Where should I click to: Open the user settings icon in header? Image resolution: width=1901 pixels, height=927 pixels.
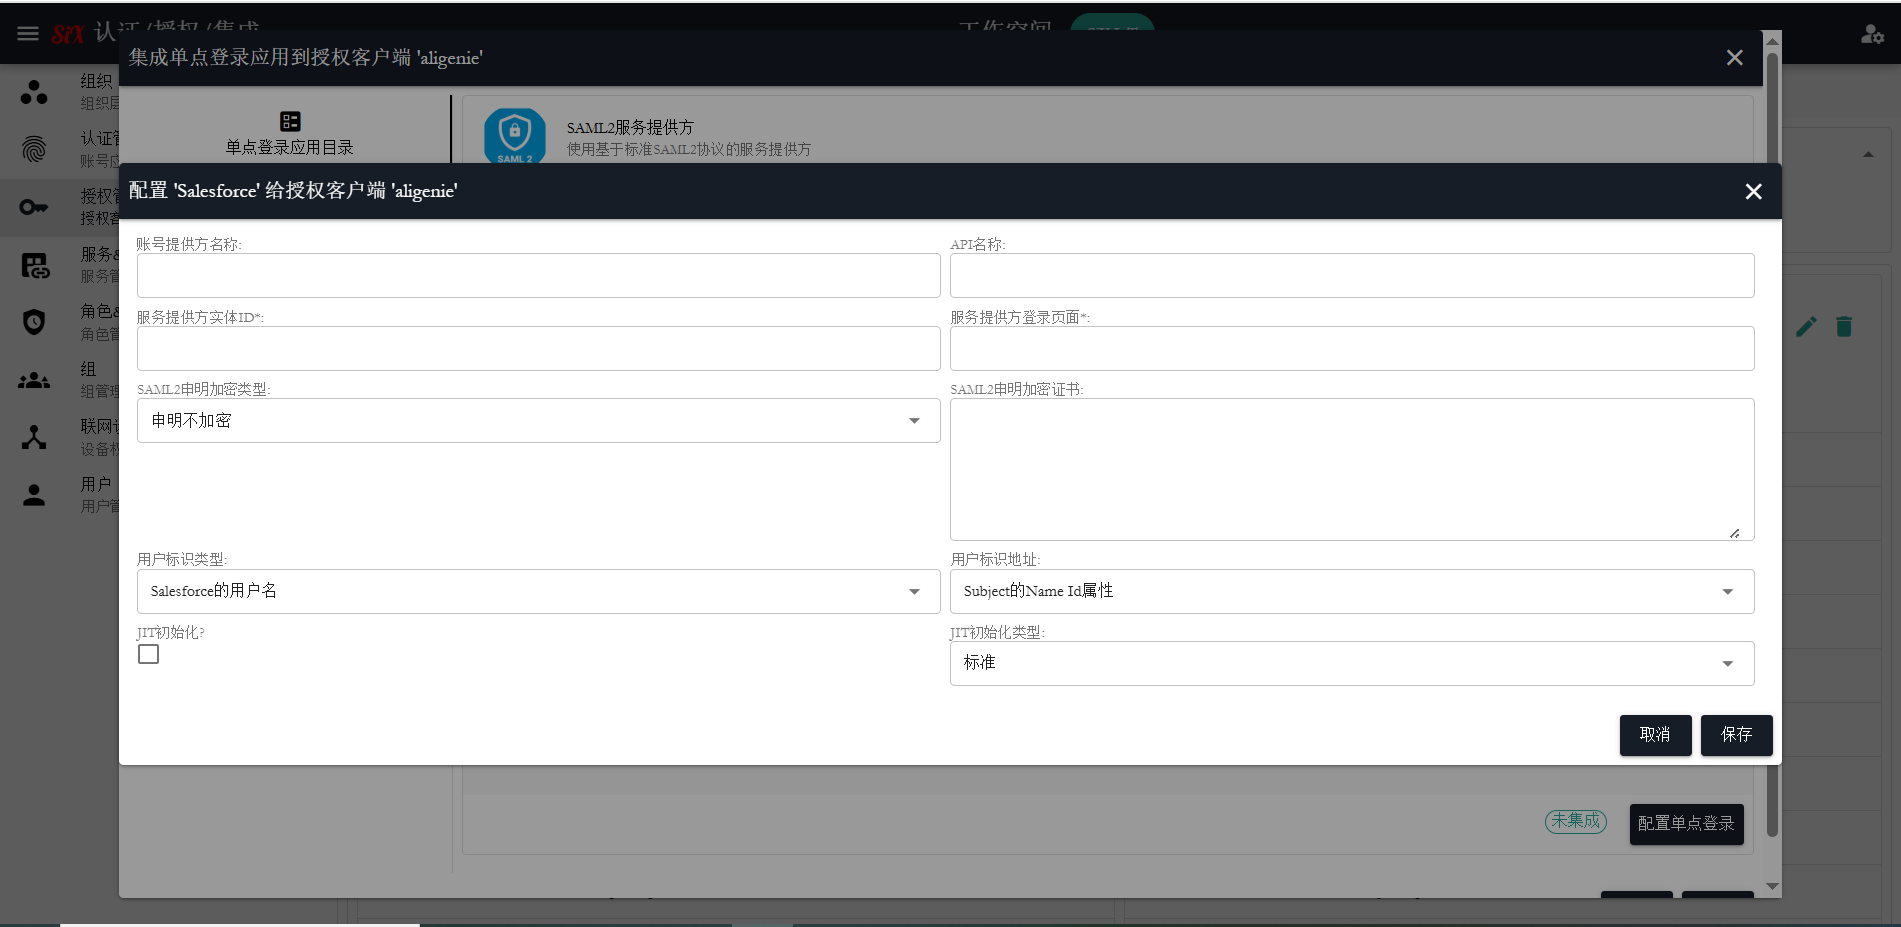(1872, 34)
